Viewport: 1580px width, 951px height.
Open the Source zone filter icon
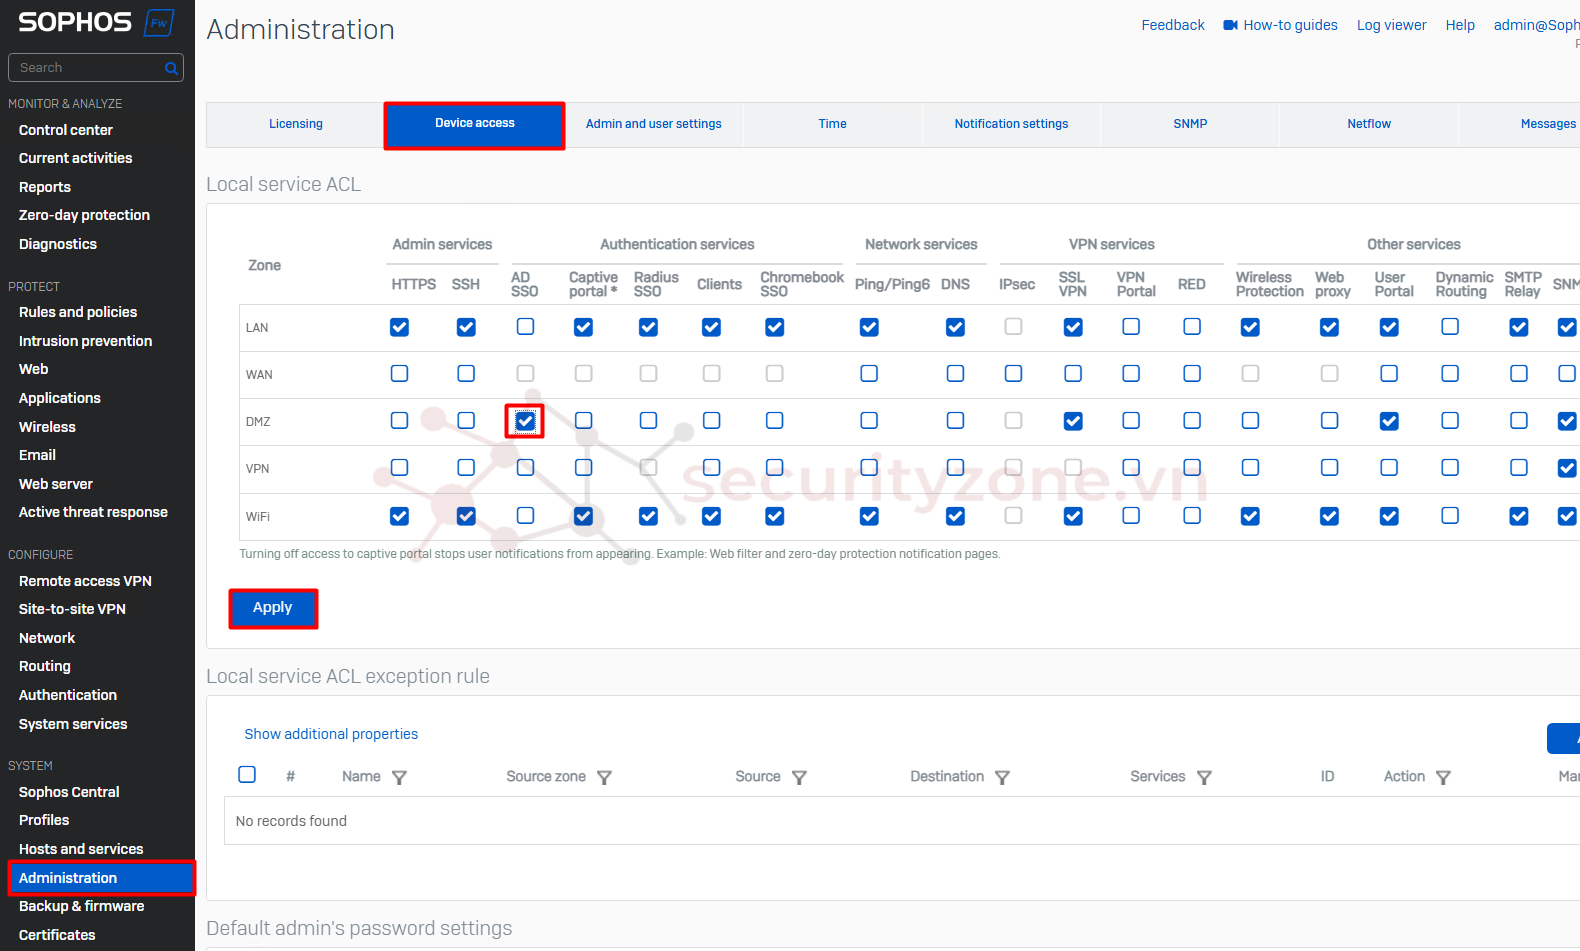(x=604, y=777)
